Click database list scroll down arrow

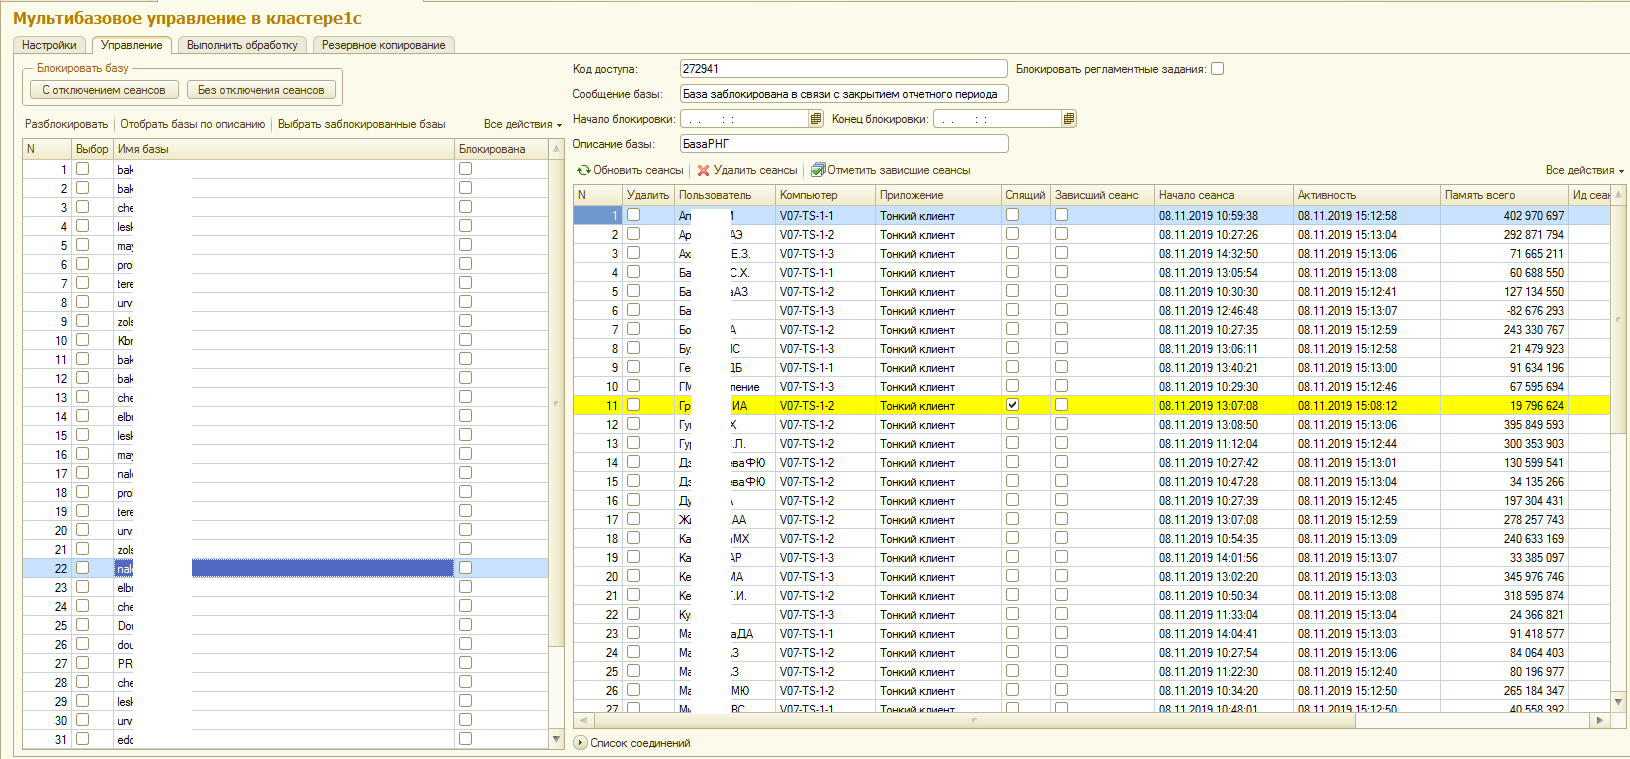point(557,739)
